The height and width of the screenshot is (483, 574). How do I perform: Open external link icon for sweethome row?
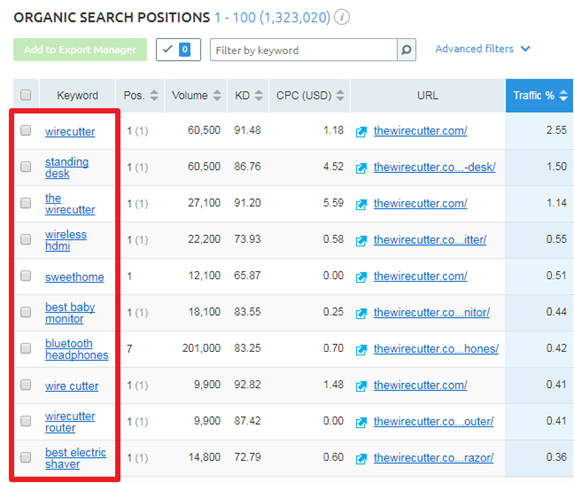(361, 277)
